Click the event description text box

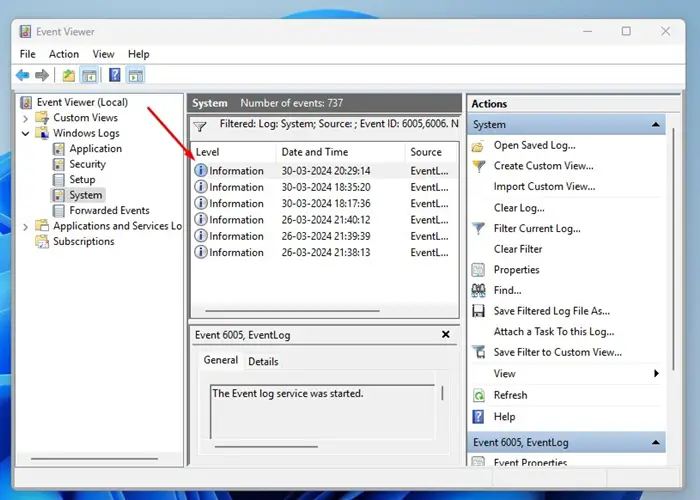pyautogui.click(x=322, y=412)
